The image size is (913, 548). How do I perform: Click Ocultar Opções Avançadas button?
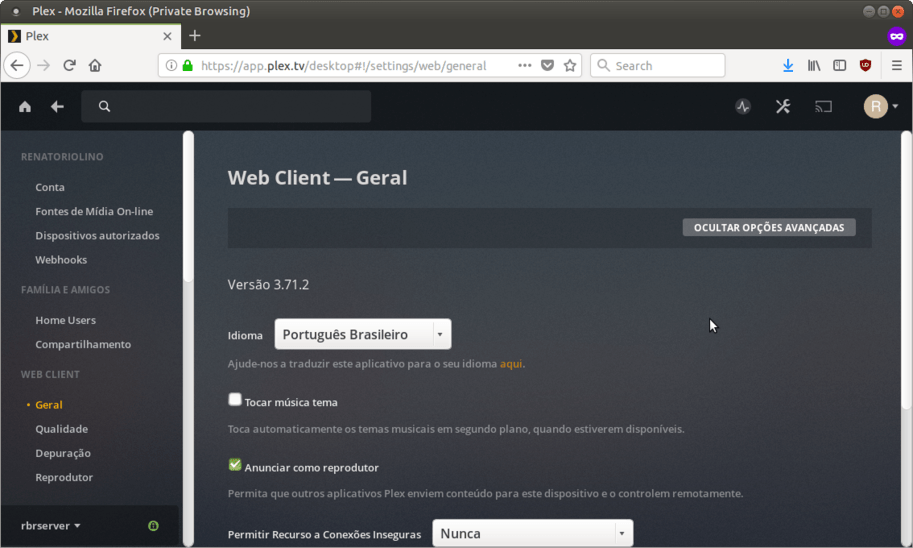[769, 228]
